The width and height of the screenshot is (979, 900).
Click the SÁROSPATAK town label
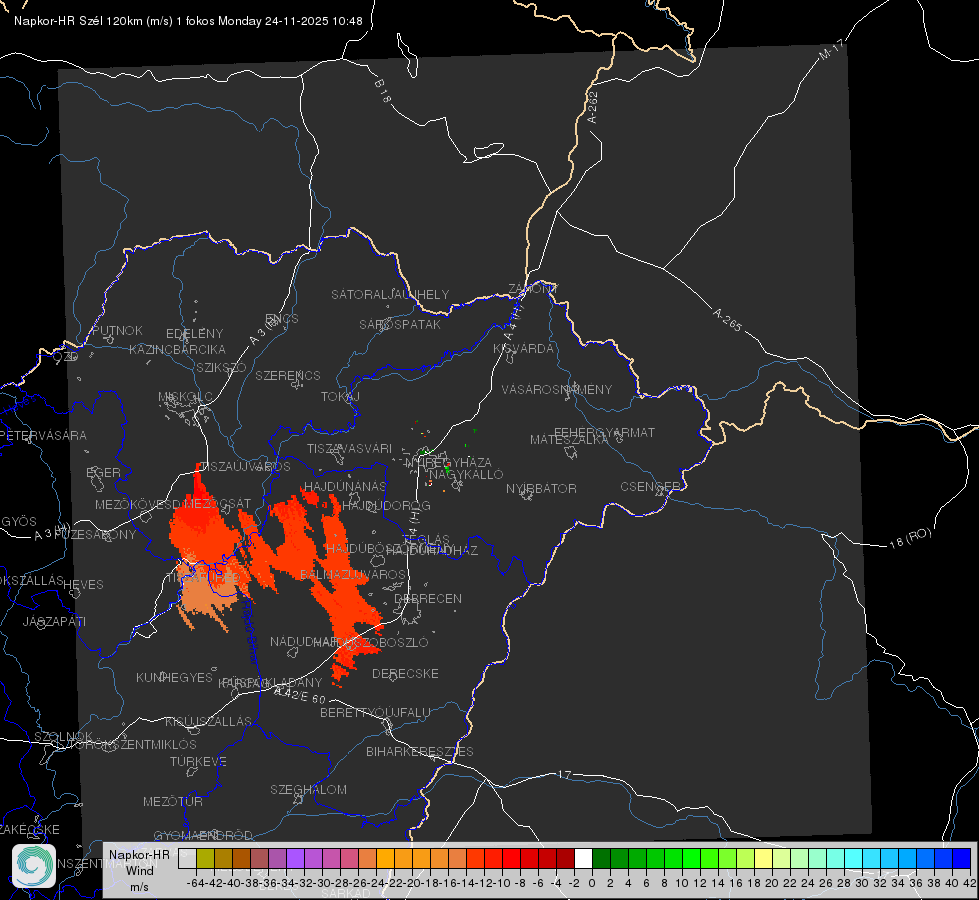400,324
